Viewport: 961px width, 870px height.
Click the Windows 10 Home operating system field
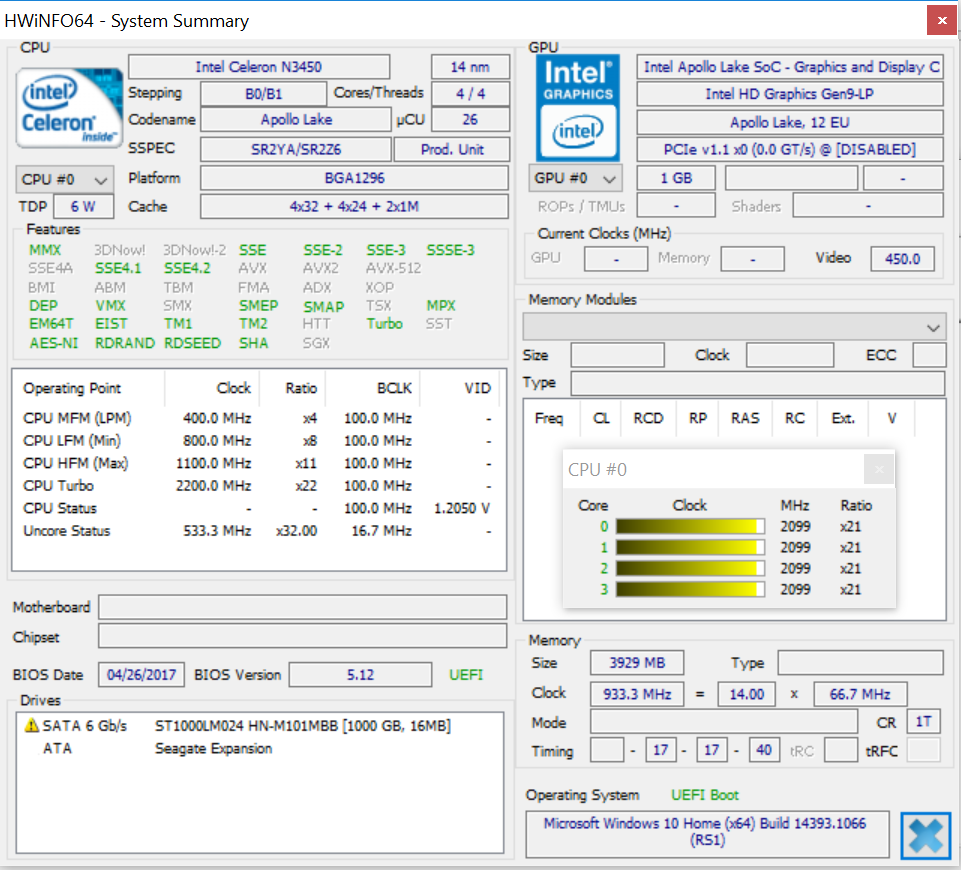pos(707,834)
